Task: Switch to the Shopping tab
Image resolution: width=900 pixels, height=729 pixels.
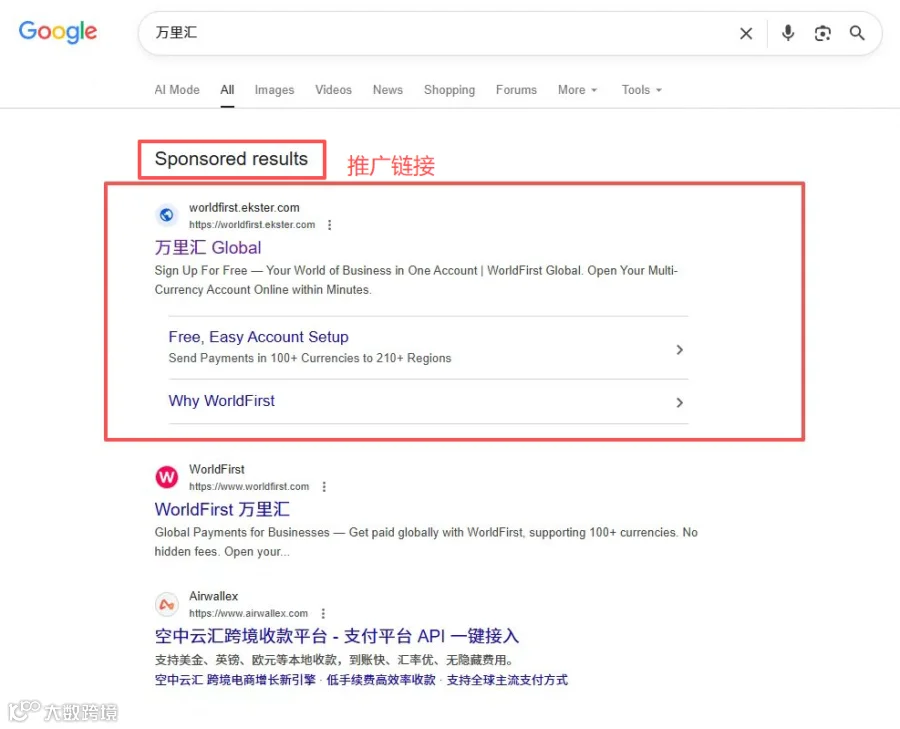Action: (449, 90)
